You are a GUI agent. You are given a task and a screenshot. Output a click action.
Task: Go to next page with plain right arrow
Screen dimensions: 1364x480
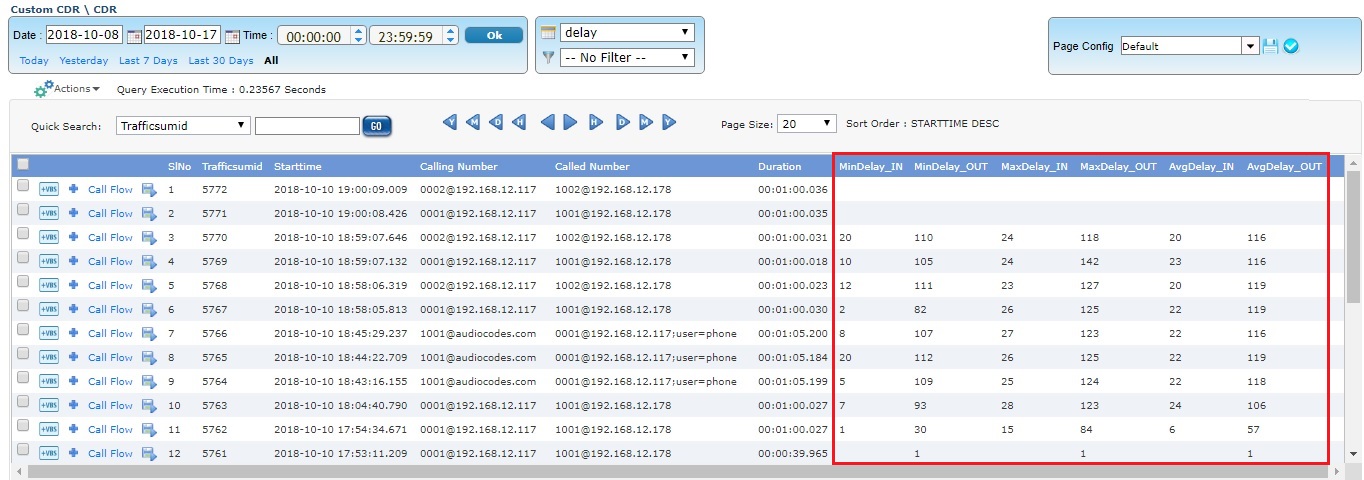point(570,123)
